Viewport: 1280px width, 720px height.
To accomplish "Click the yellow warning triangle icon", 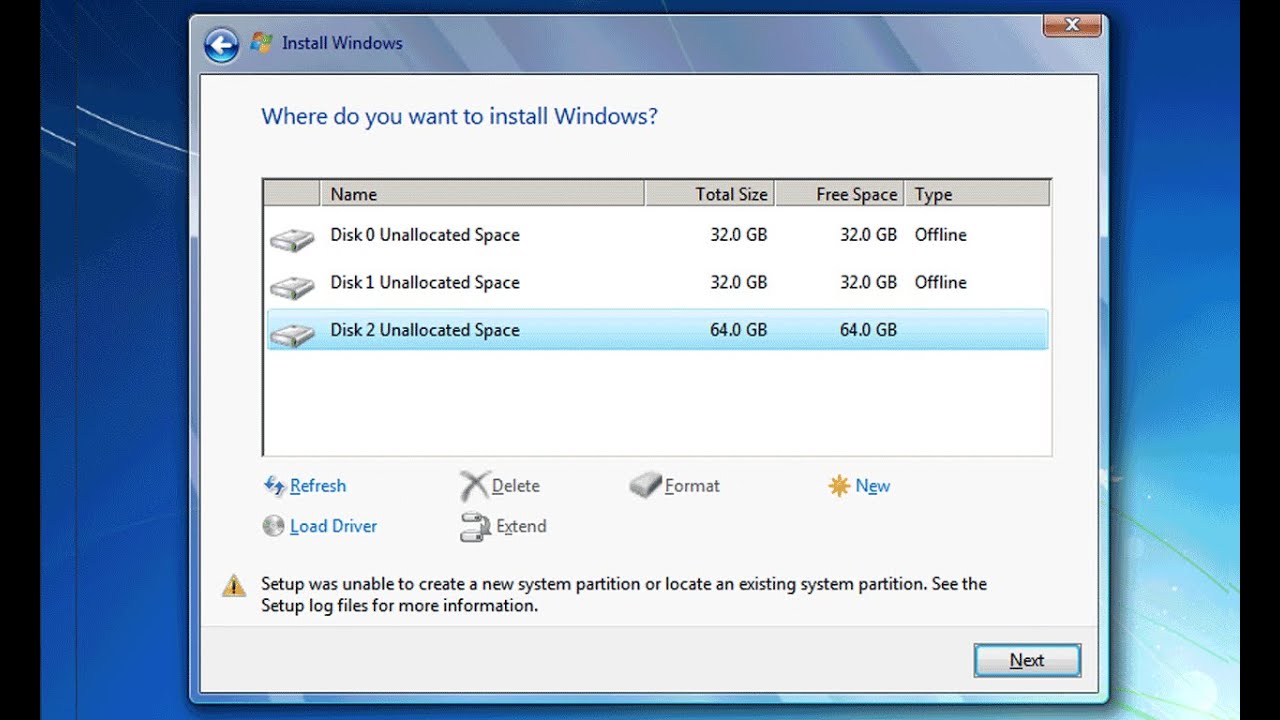I will pyautogui.click(x=234, y=585).
